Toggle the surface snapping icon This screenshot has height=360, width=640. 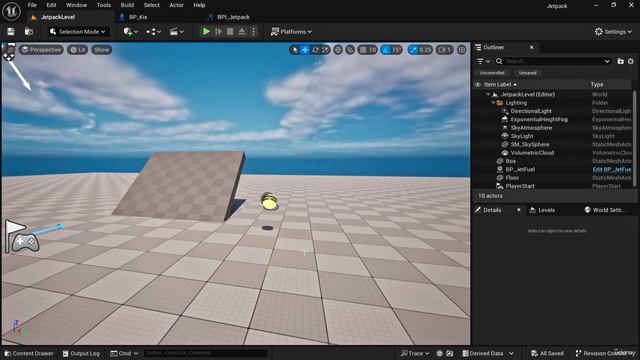350,50
